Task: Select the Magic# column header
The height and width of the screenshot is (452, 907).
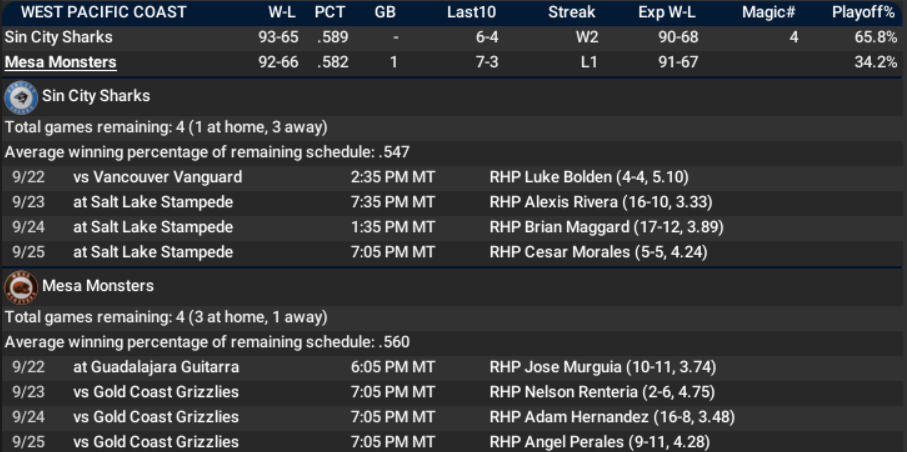Action: click(x=769, y=13)
